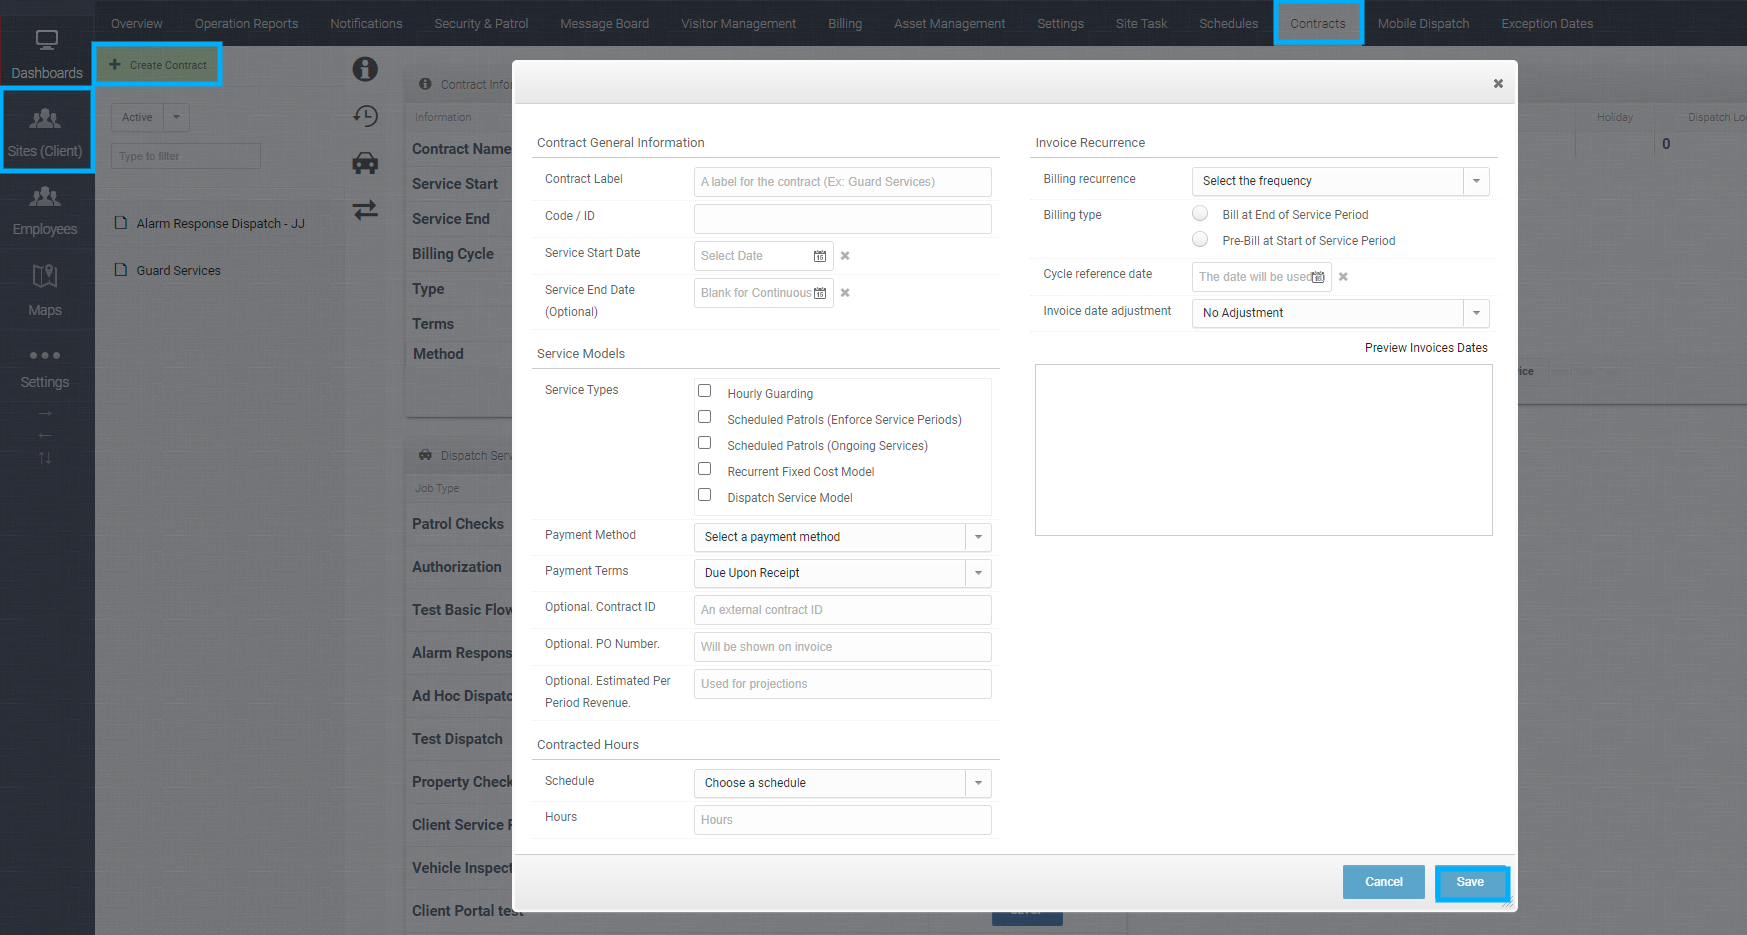This screenshot has height=935, width=1747.
Task: Click the Create Contract button
Action: (157, 64)
